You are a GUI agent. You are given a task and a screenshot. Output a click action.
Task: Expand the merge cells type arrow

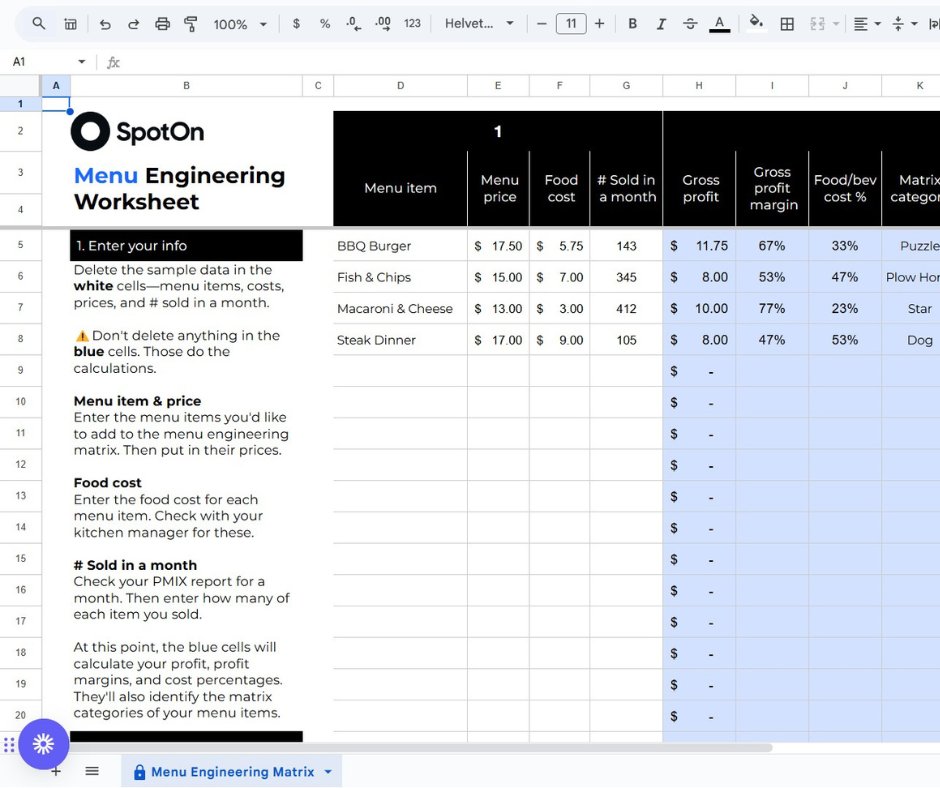tap(836, 24)
